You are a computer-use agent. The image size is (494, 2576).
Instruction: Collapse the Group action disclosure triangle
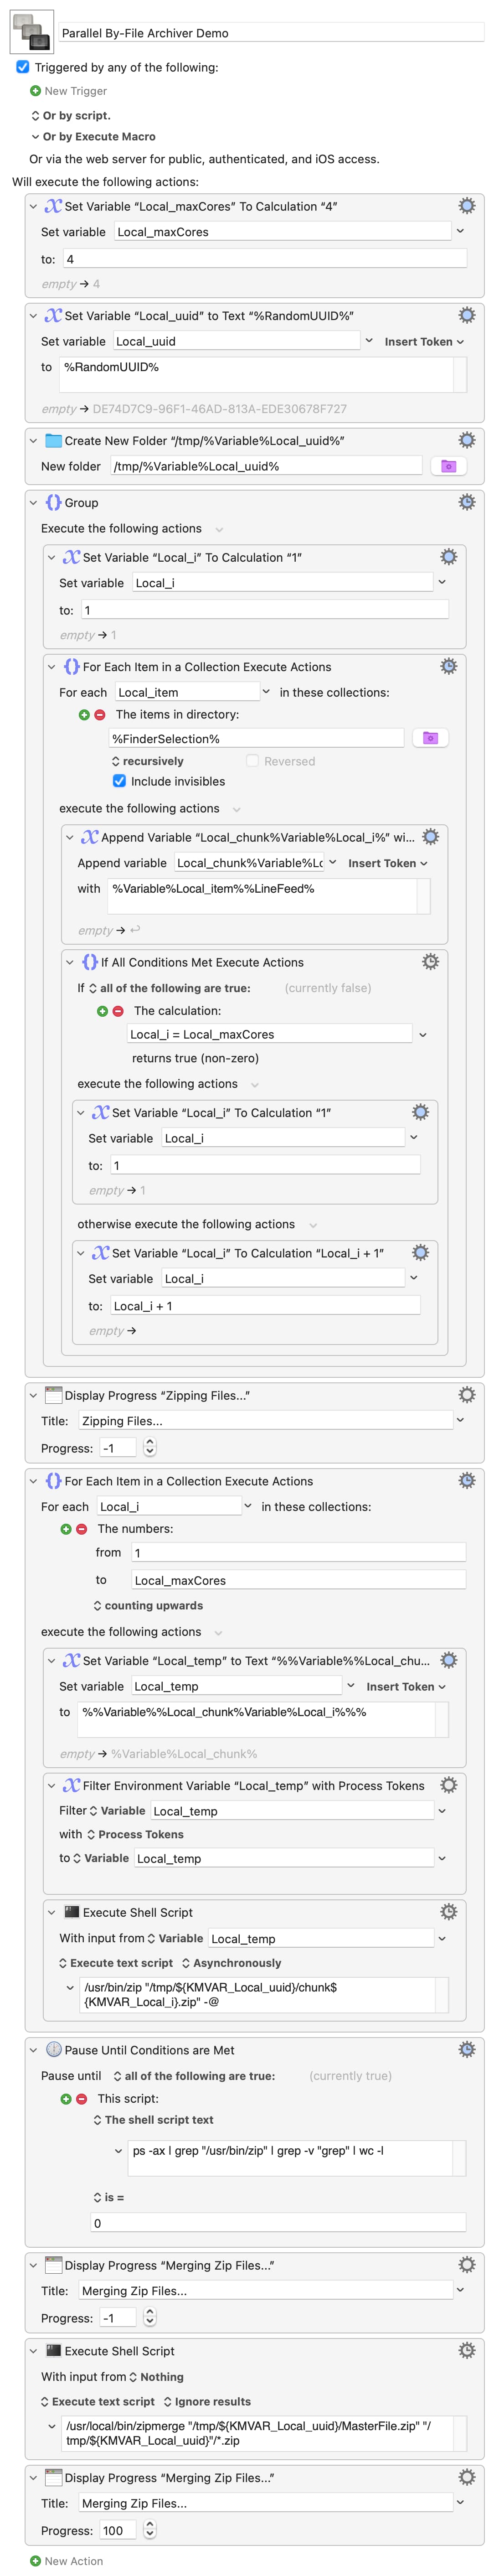pyautogui.click(x=33, y=503)
